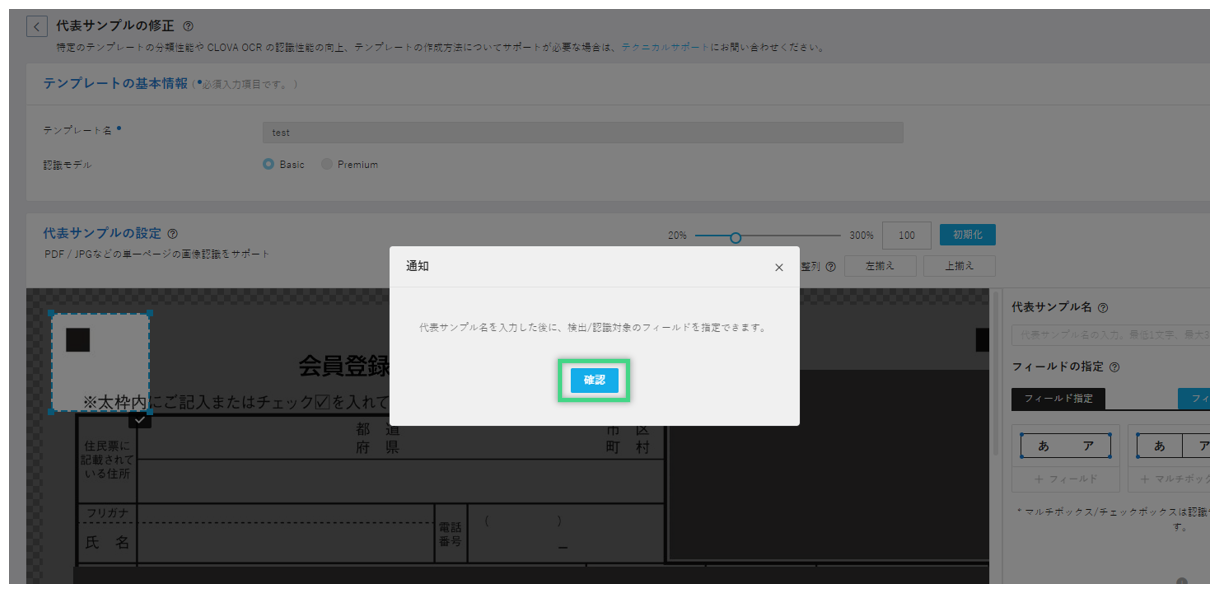The width and height of the screenshot is (1224, 602).
Task: Click 左揃え align left button
Action: click(879, 266)
